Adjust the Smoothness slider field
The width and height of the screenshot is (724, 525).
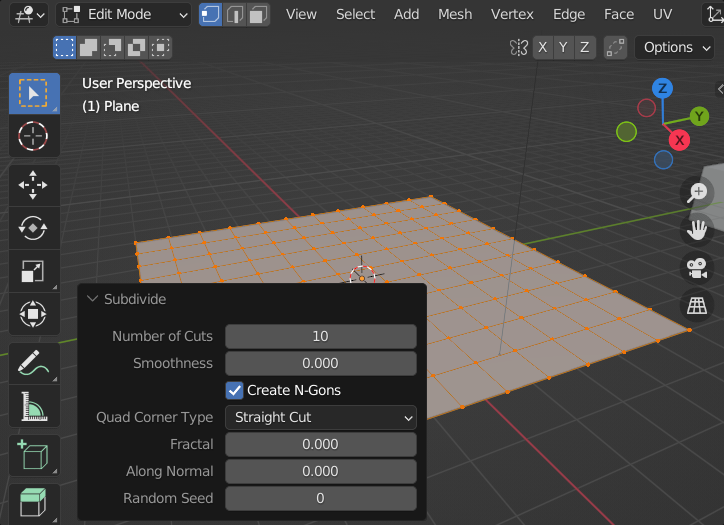tap(320, 363)
